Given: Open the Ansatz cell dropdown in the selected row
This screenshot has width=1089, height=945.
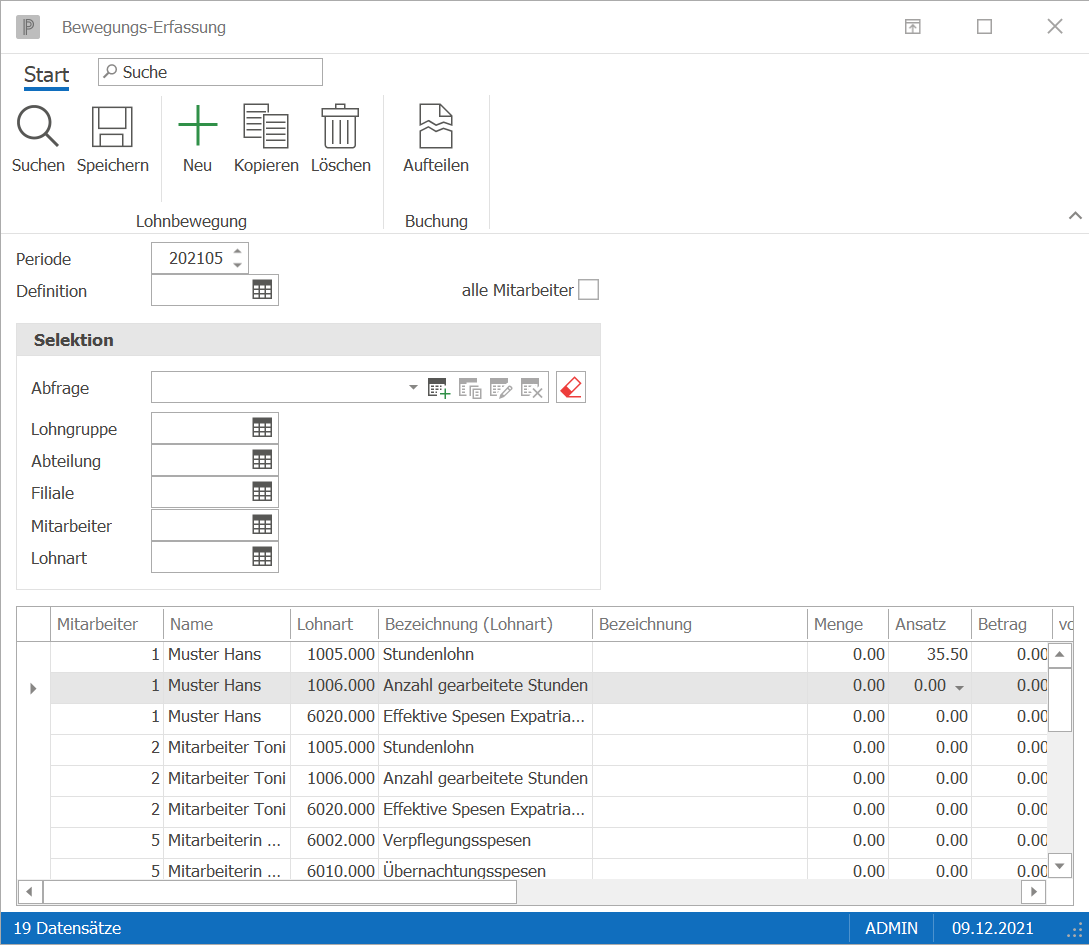Looking at the screenshot, I should tap(959, 687).
